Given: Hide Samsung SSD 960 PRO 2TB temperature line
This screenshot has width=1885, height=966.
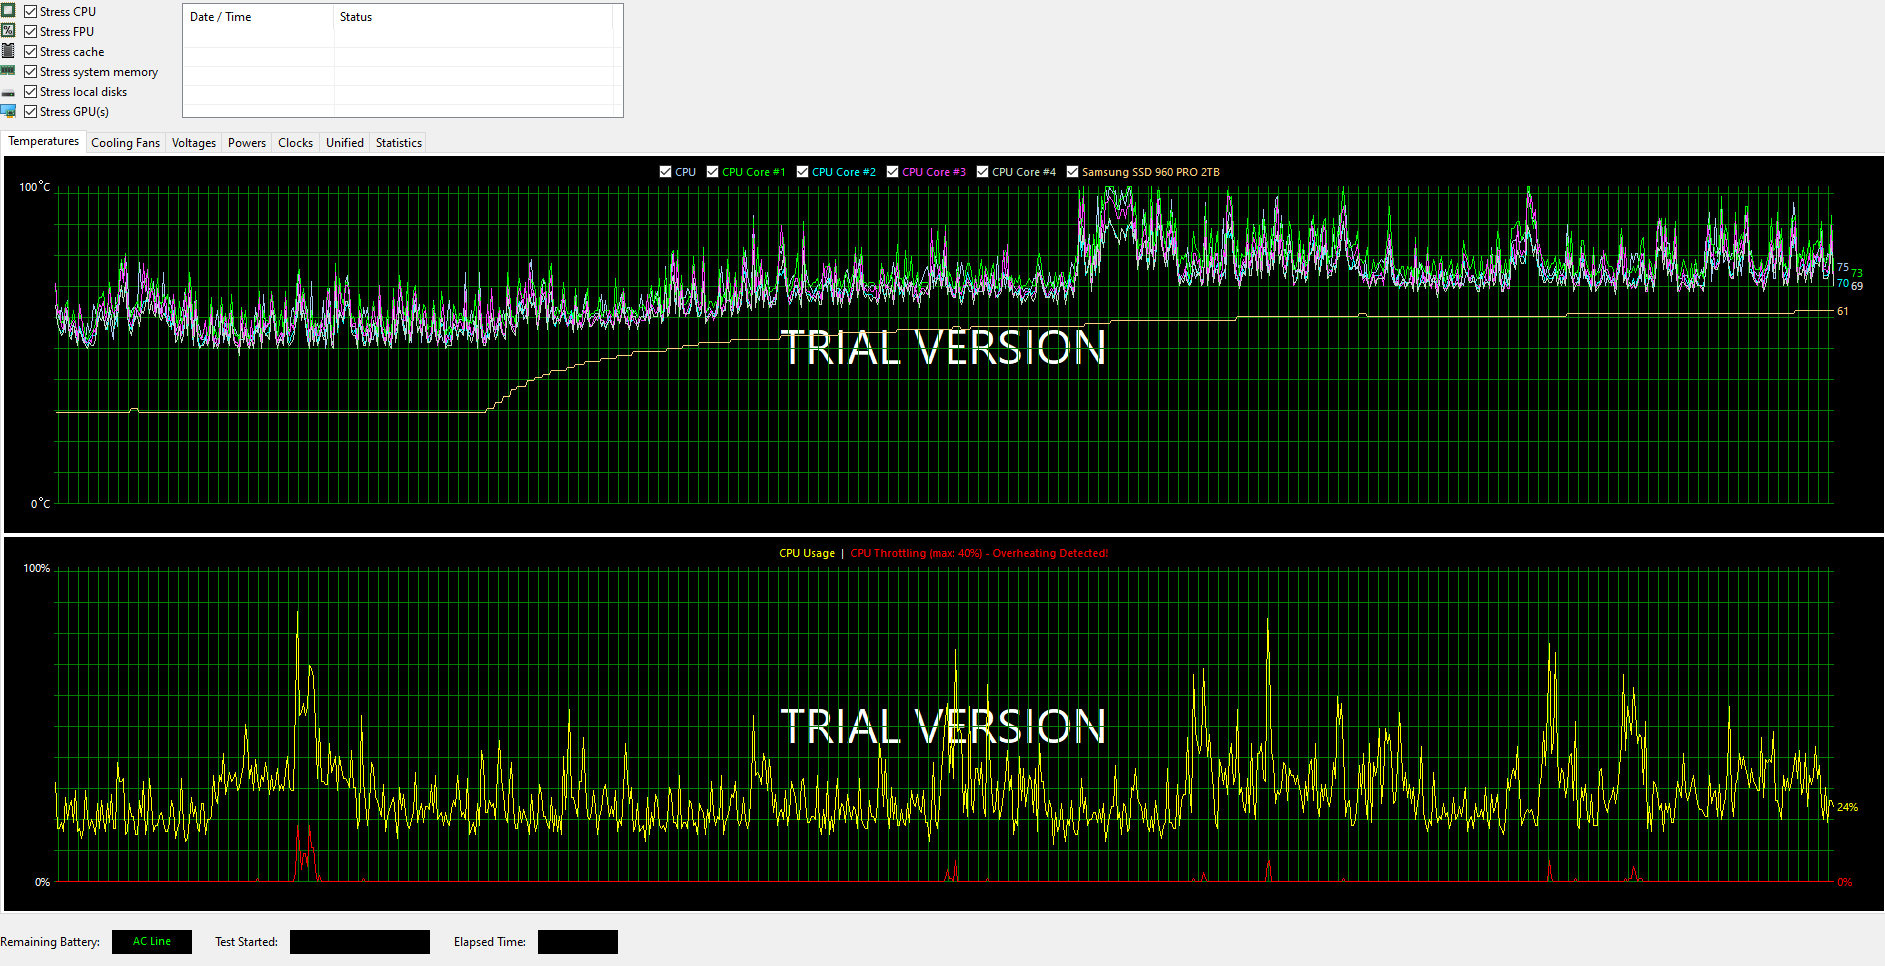Looking at the screenshot, I should [x=1072, y=172].
